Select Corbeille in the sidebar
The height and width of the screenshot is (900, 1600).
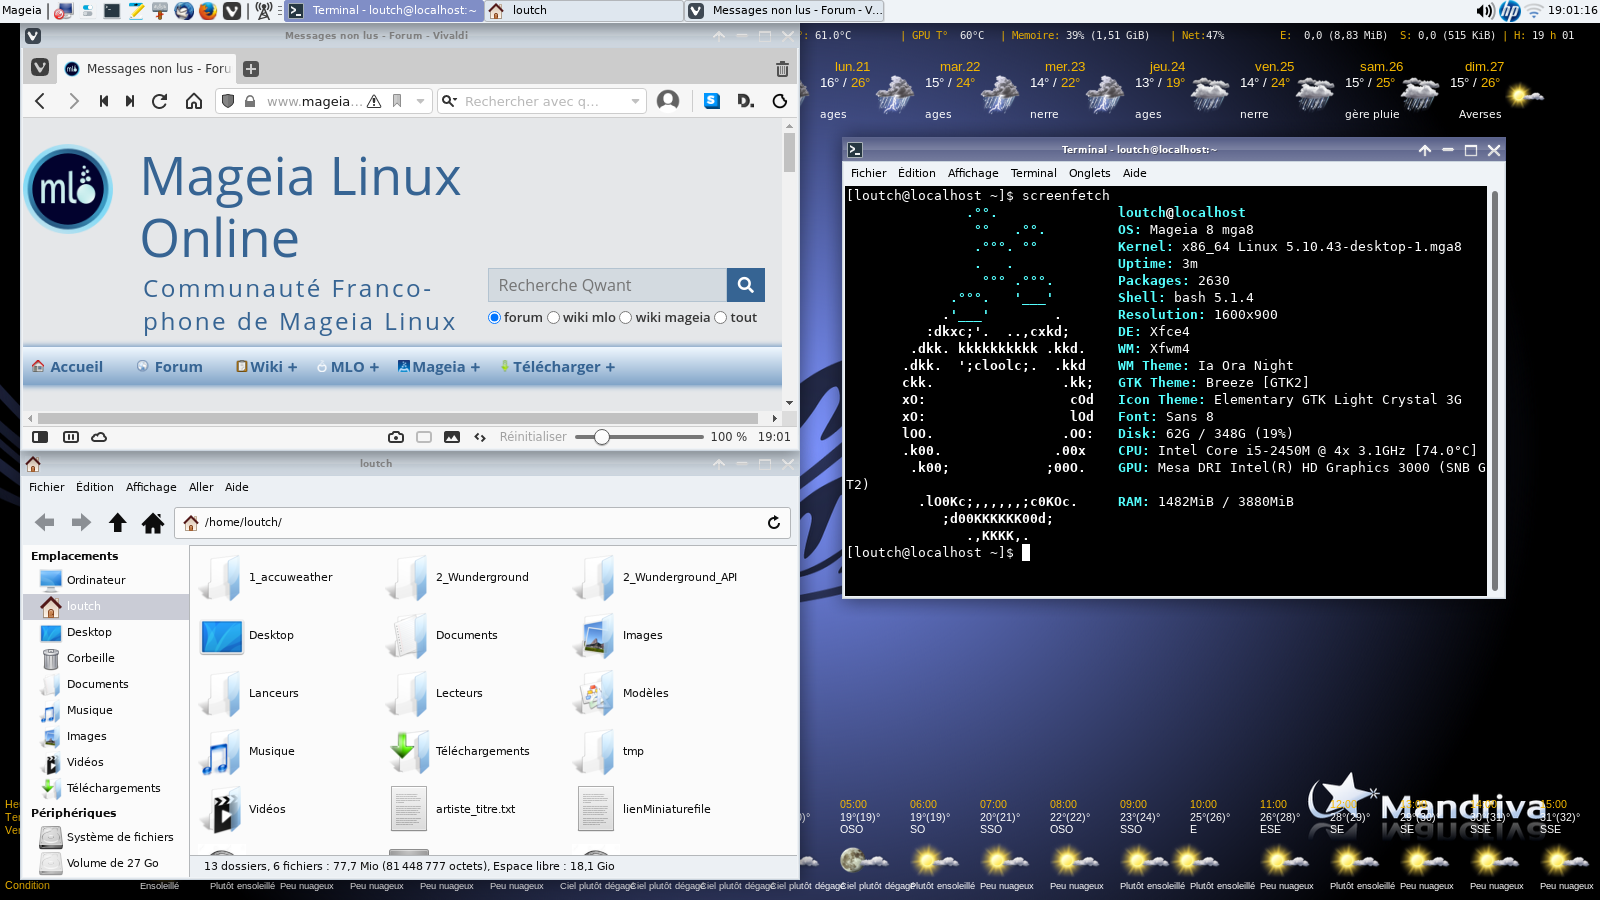105,658
